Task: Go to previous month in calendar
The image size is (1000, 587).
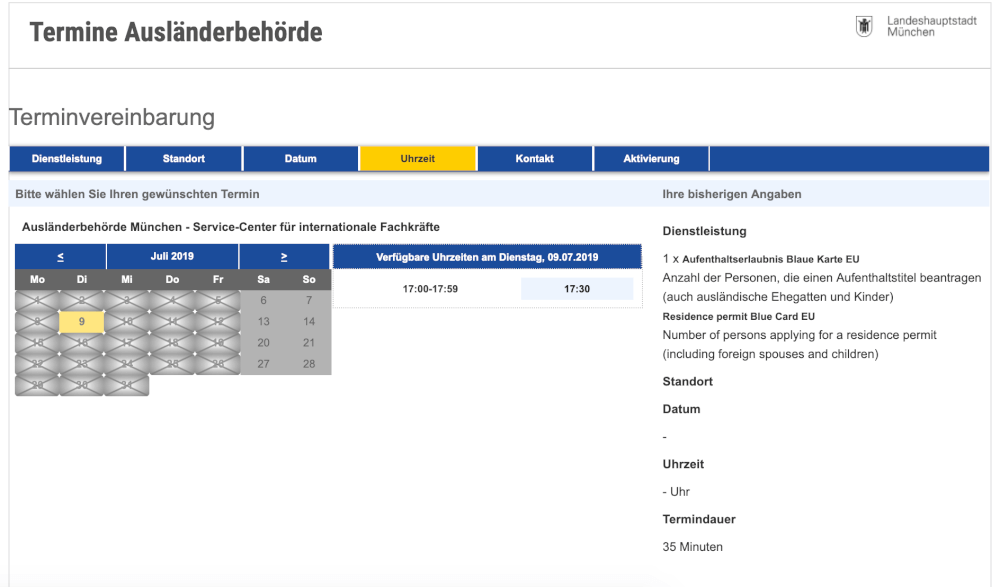Action: pyautogui.click(x=61, y=257)
